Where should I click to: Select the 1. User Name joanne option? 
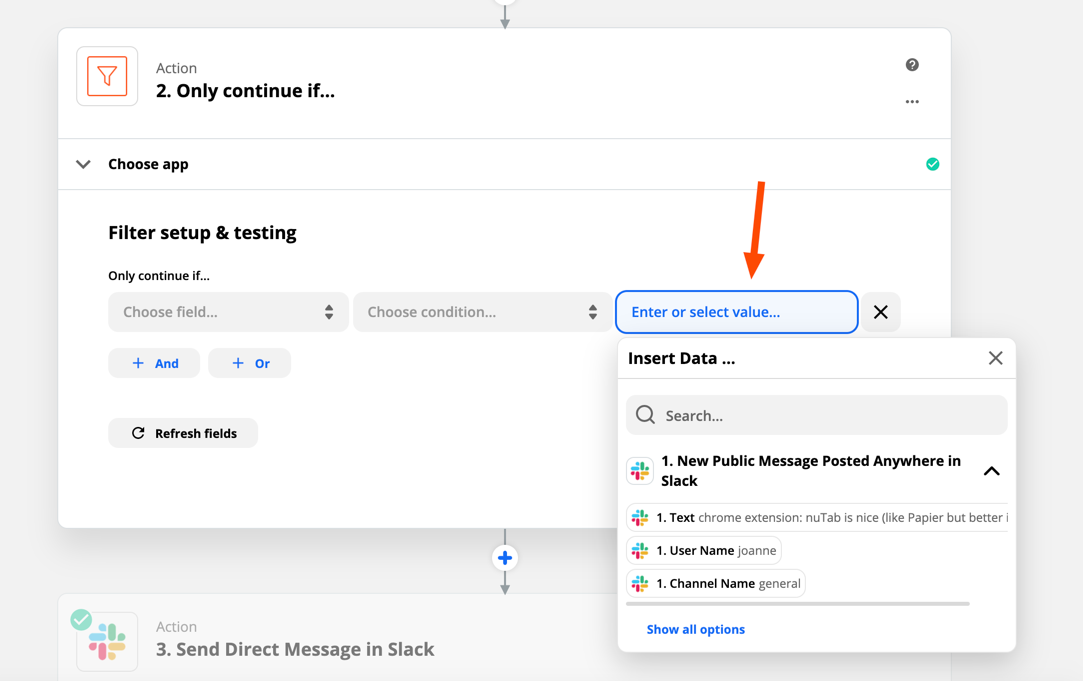point(704,550)
